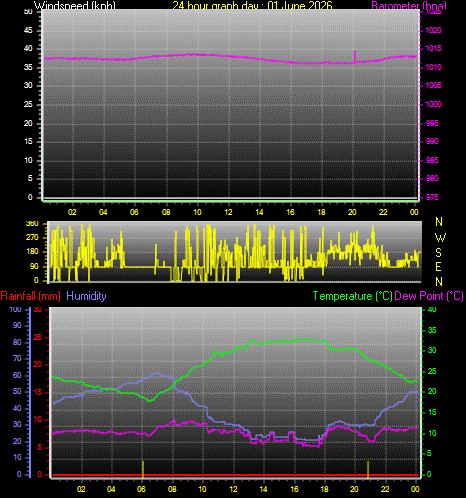The height and width of the screenshot is (498, 466).
Task: Click hour "18" on the windspeed chart time axis
Action: point(321,212)
